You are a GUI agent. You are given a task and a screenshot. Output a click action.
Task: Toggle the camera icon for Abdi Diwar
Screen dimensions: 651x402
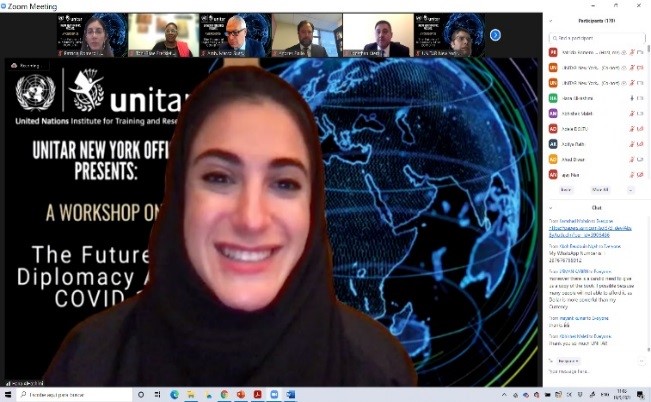pos(640,158)
